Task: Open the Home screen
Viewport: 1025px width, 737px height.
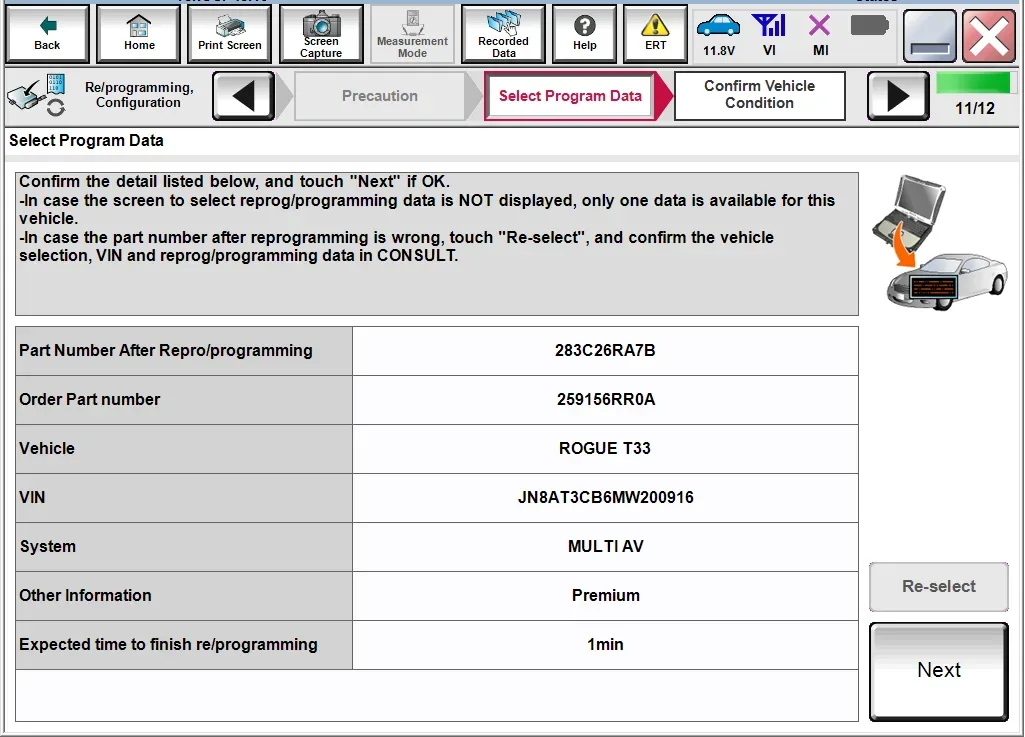Action: [x=139, y=34]
